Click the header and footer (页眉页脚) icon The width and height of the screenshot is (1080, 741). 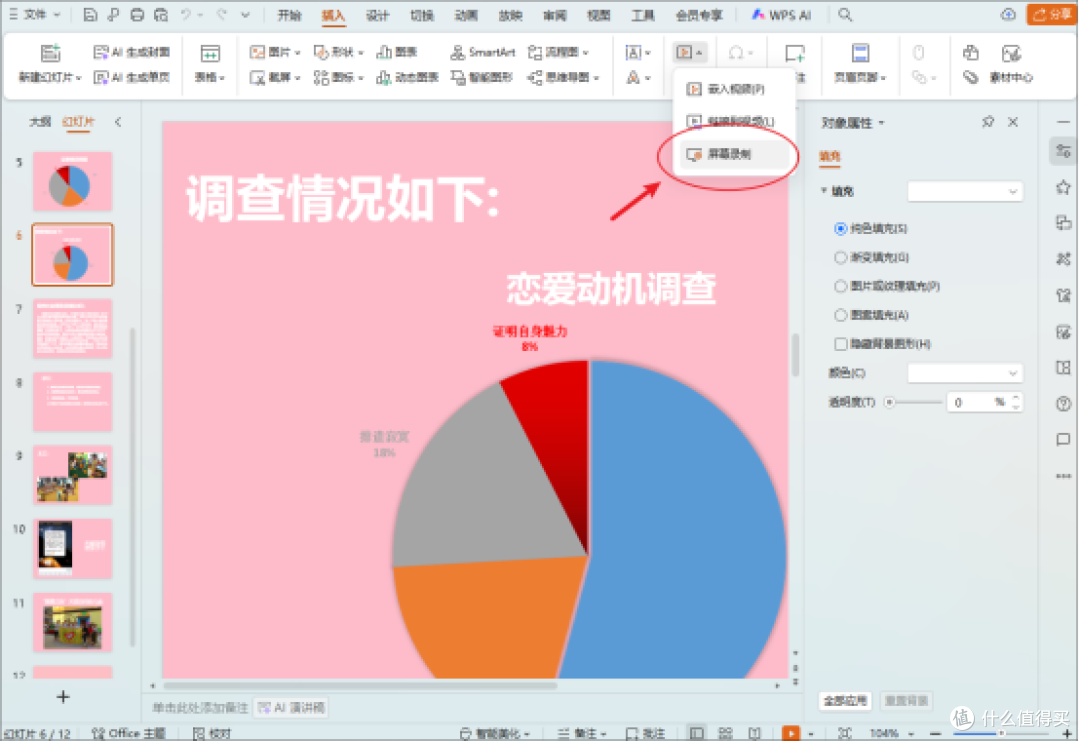pos(860,53)
